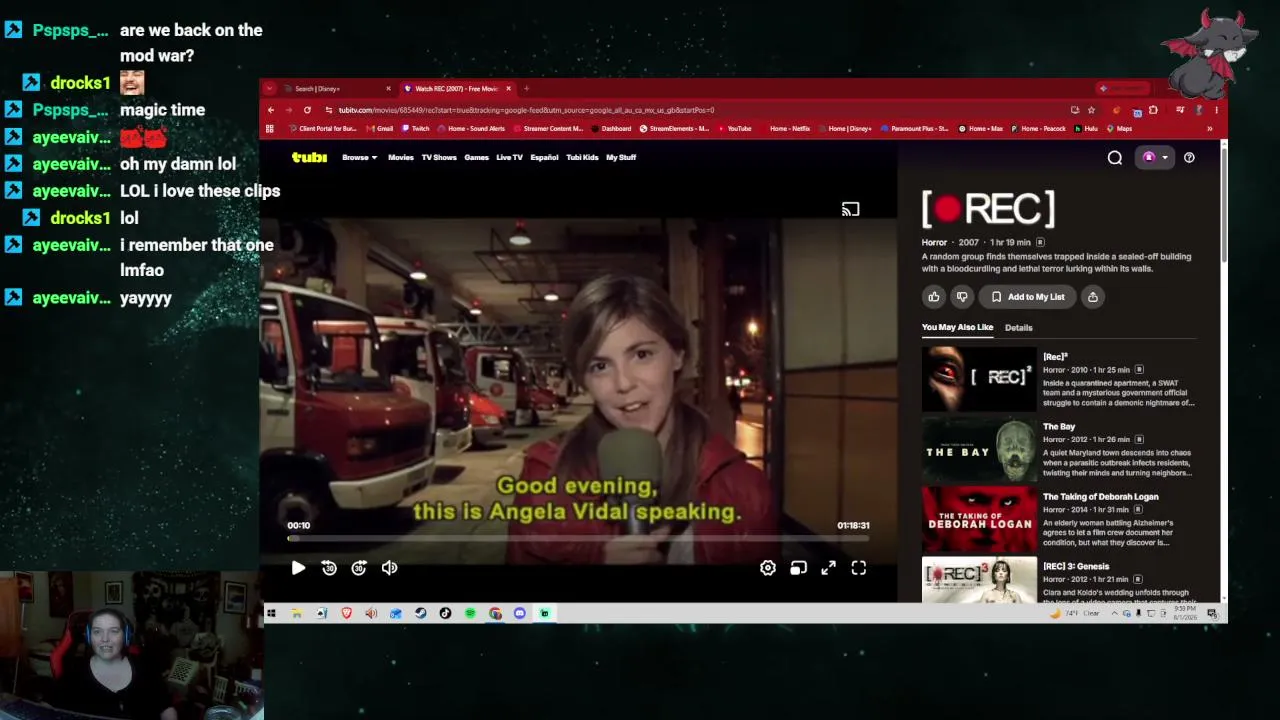Open the Games section on Tubi
This screenshot has width=1280, height=720.
click(x=476, y=157)
